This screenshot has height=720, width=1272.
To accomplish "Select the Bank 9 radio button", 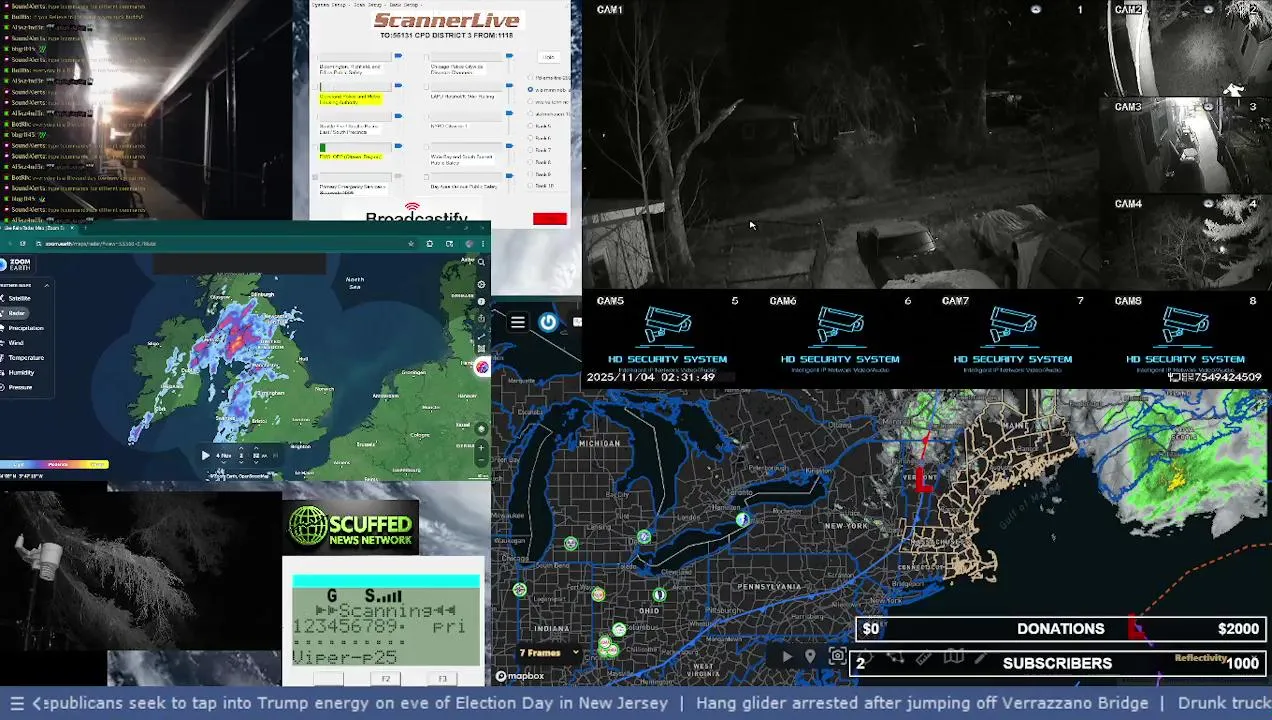I will [x=530, y=174].
